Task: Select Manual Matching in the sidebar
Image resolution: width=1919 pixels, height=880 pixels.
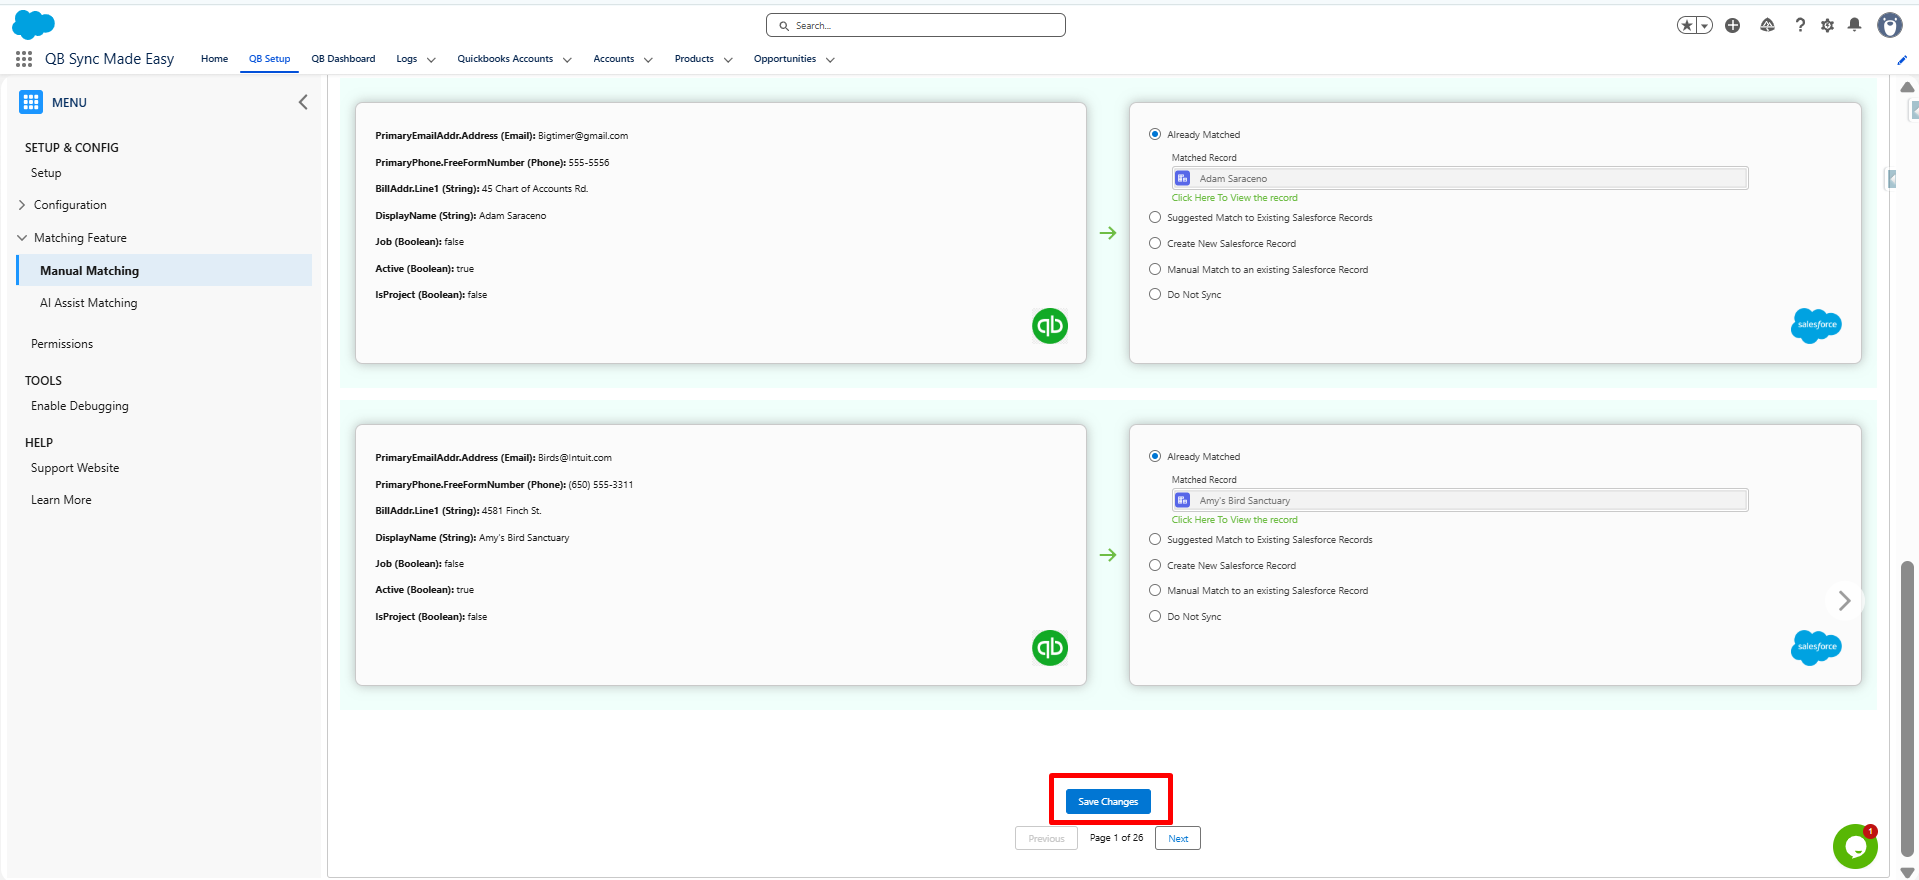Action: pyautogui.click(x=164, y=270)
